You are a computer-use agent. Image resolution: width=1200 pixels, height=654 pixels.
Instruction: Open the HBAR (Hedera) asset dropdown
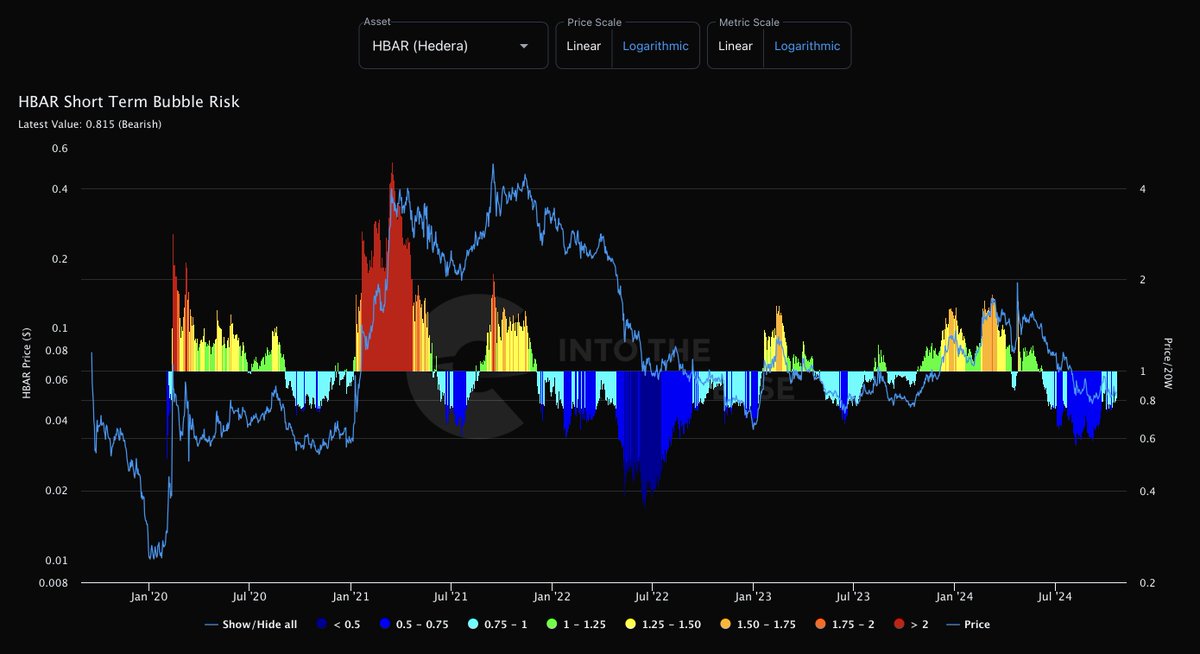click(x=452, y=46)
